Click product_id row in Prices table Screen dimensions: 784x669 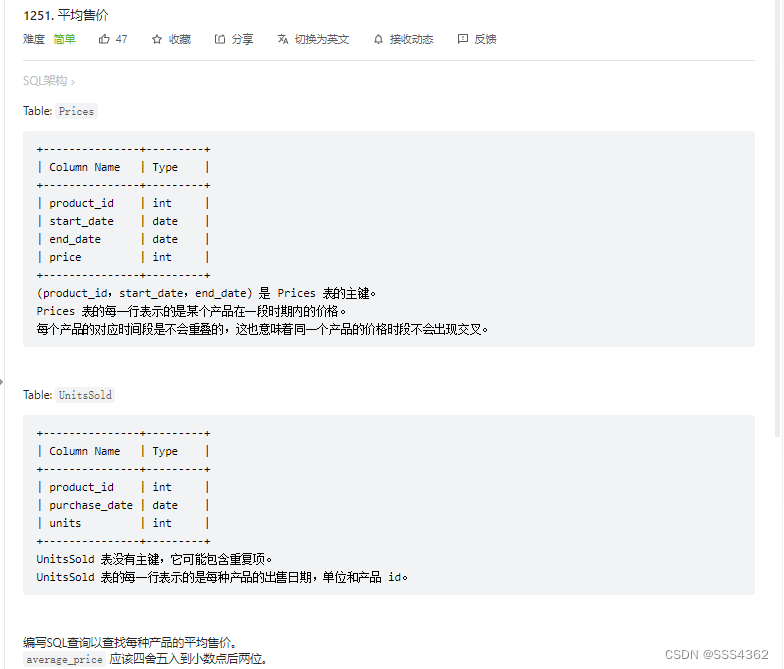pyautogui.click(x=123, y=203)
